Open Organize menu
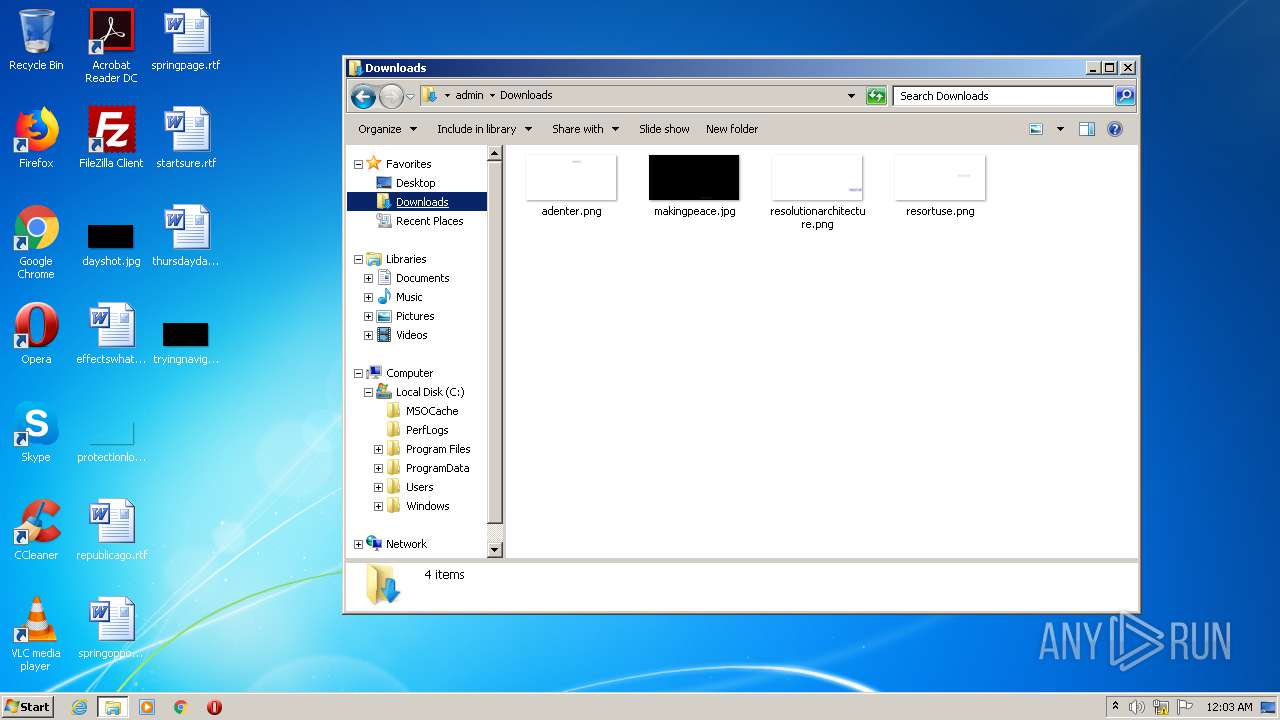Viewport: 1280px width, 720px height. tap(387, 129)
